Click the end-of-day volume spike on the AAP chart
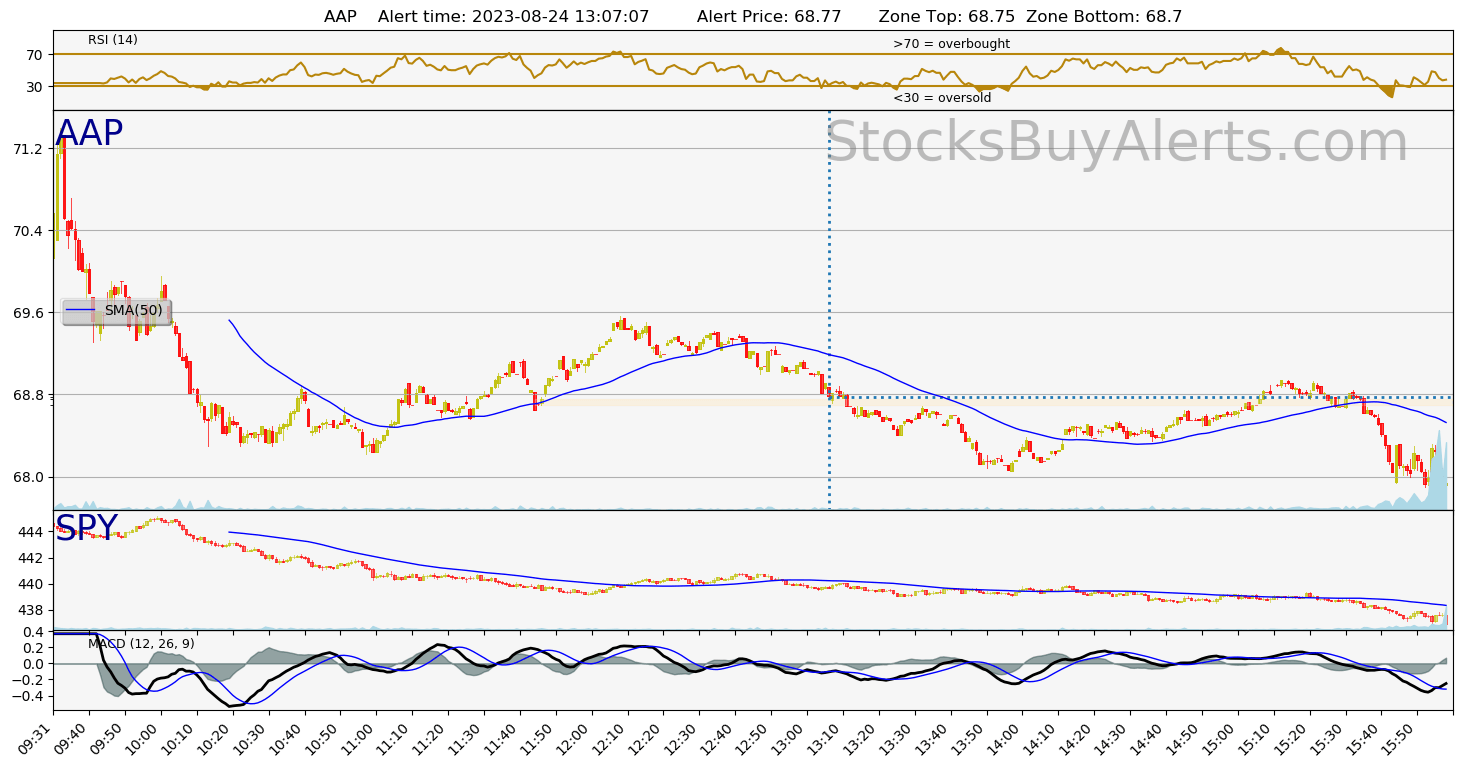 pos(1436,470)
